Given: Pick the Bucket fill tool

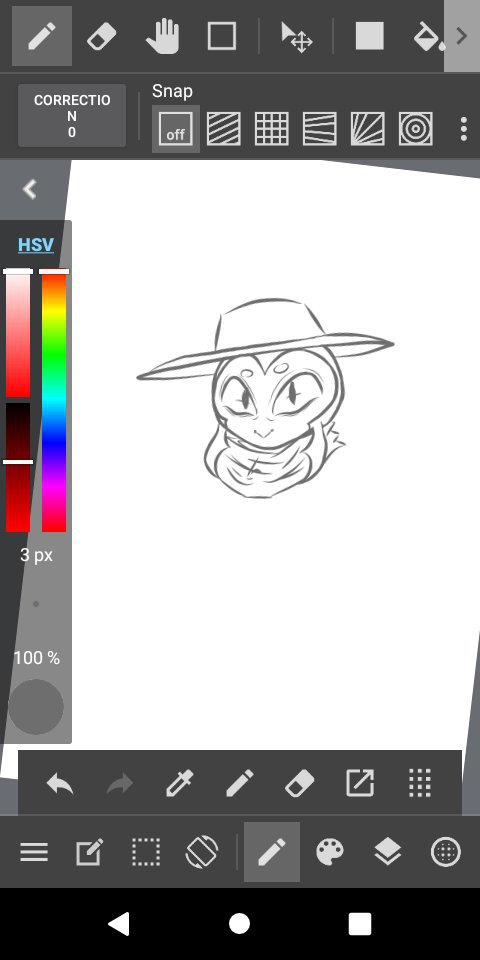Looking at the screenshot, I should click(x=429, y=36).
